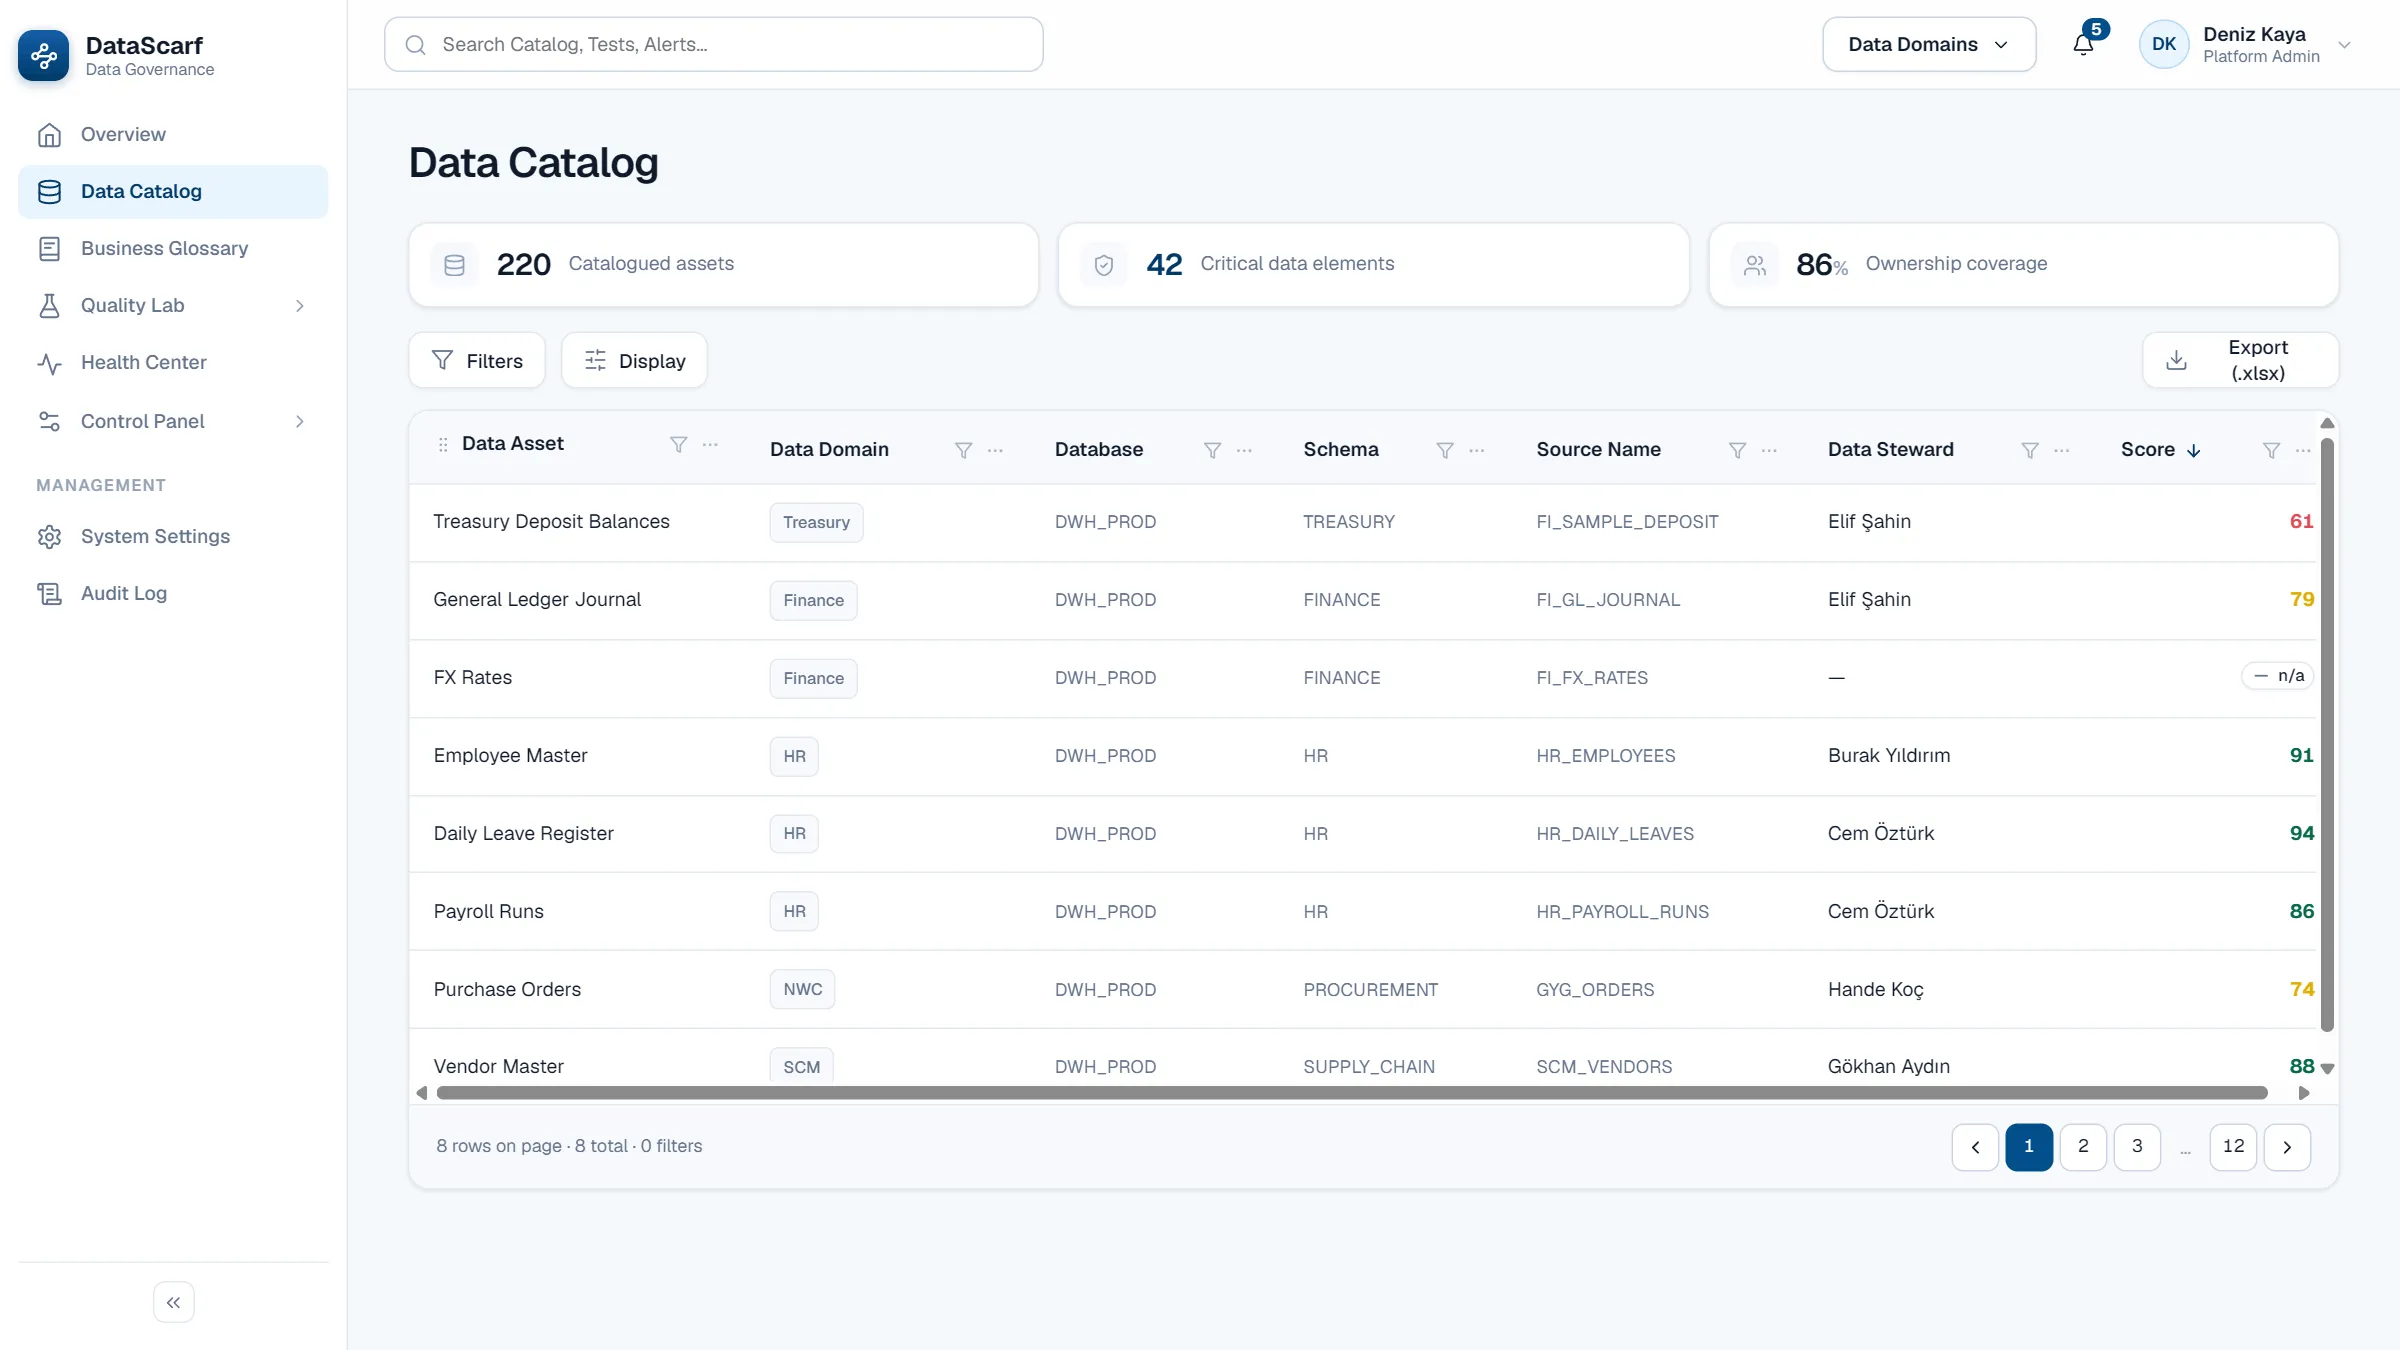
Task: Open more options for Data Asset column
Action: (710, 444)
